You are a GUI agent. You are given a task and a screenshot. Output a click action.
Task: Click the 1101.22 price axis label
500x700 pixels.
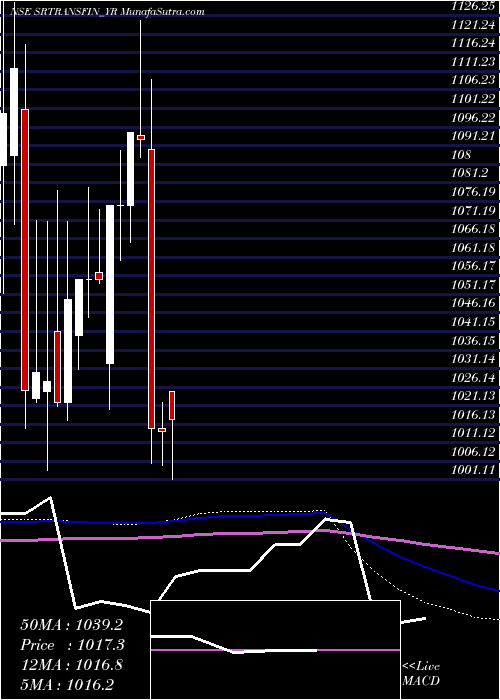[474, 99]
